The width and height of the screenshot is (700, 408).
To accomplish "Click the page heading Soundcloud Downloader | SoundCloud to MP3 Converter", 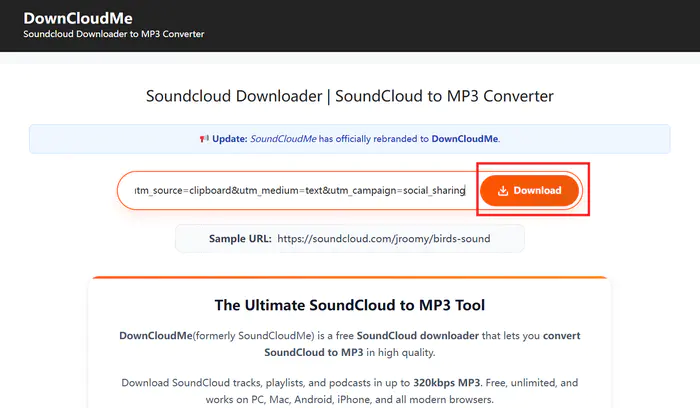I will (x=350, y=96).
